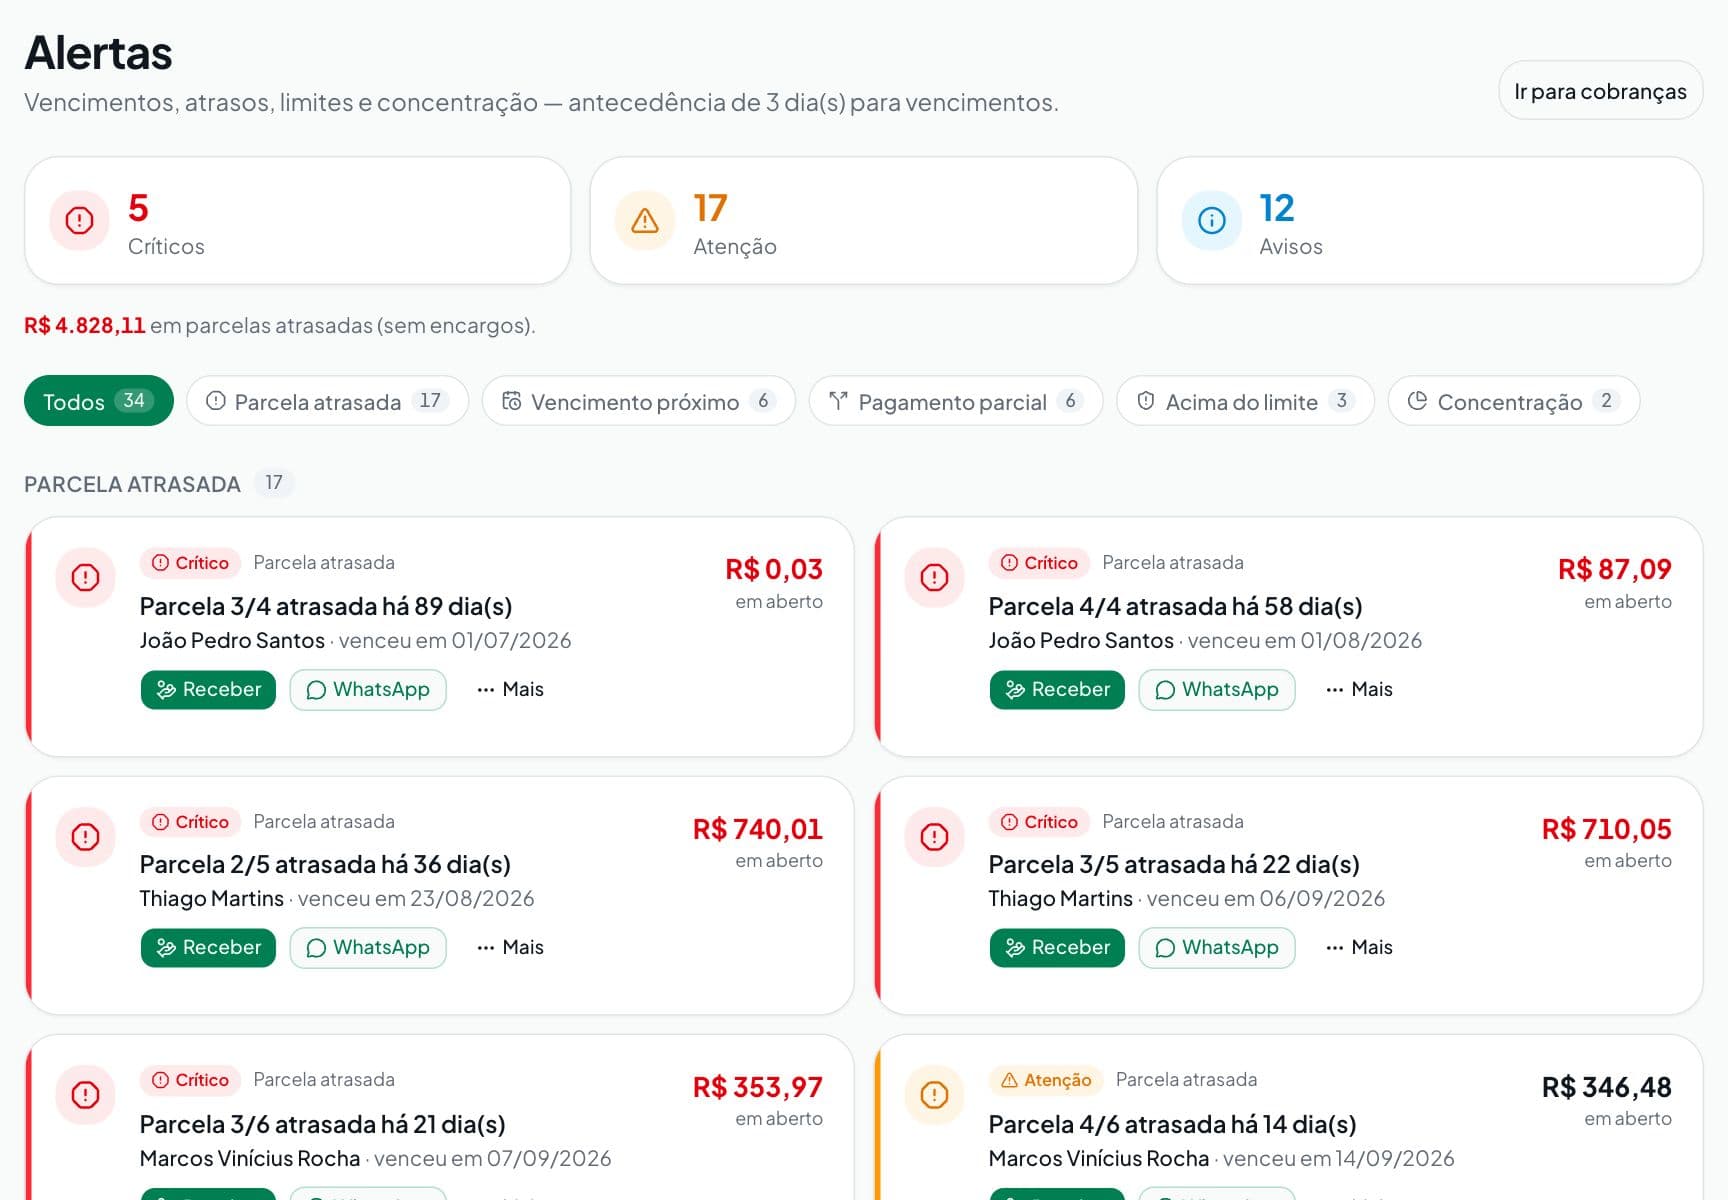The height and width of the screenshot is (1200, 1728).
Task: Open Mais options on Parcela 2/5 card
Action: click(x=510, y=947)
